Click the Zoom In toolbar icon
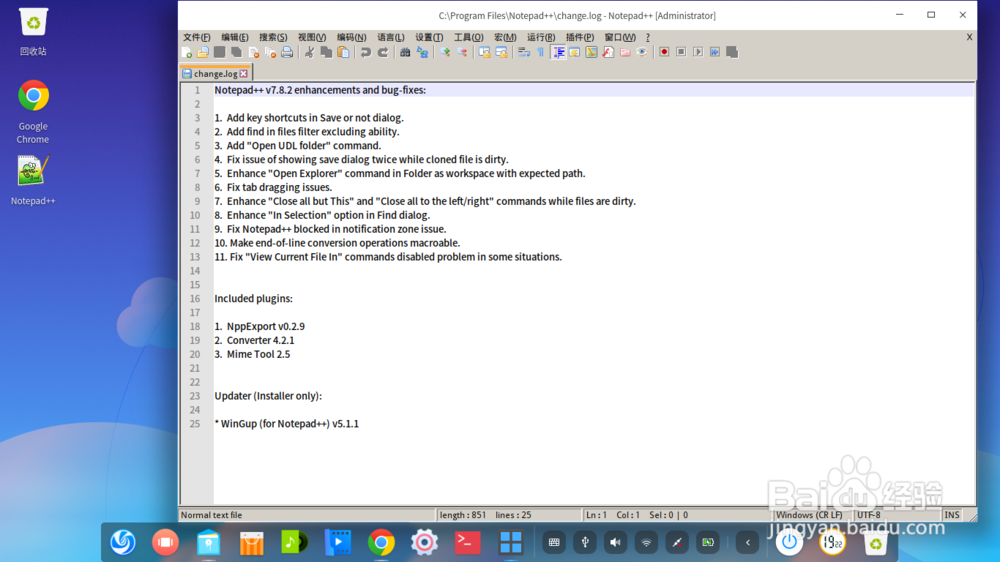 [445, 52]
